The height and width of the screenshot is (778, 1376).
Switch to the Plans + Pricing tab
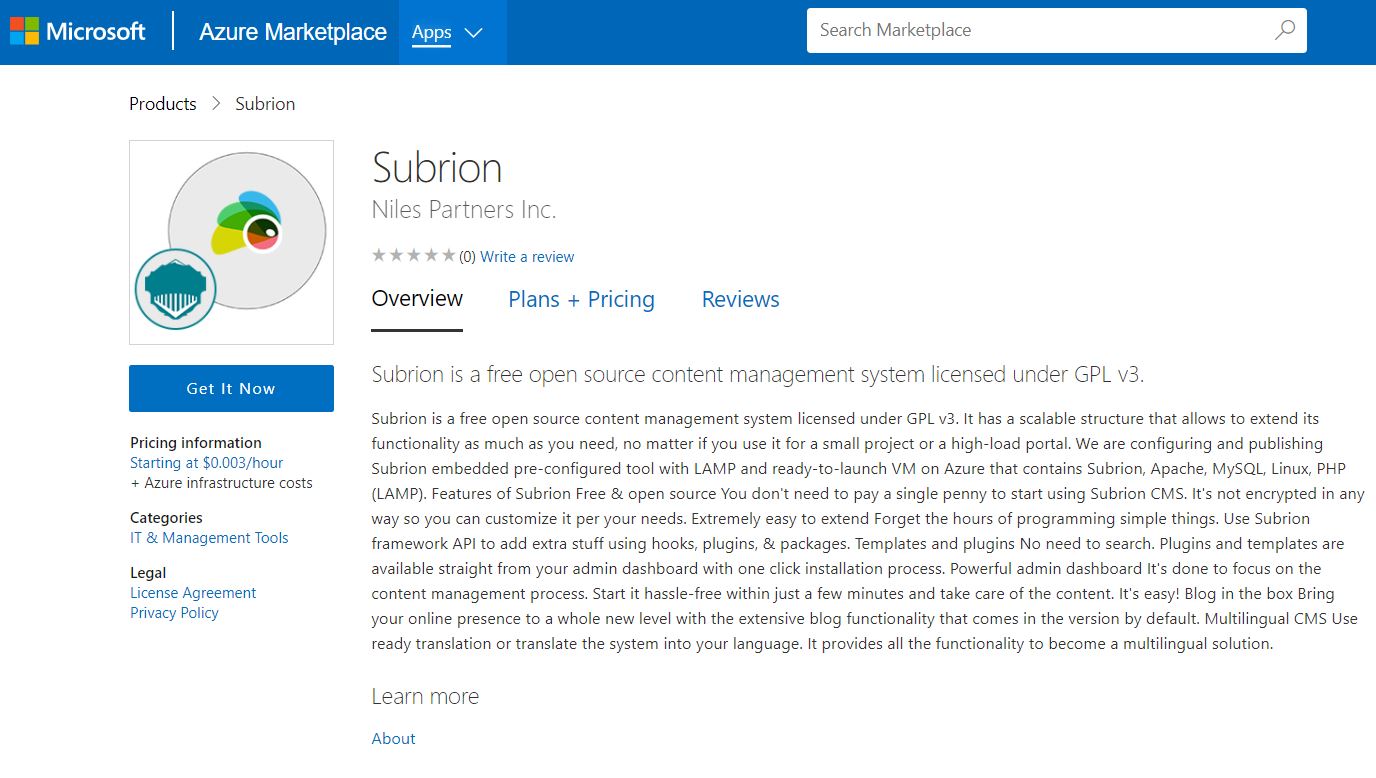pyautogui.click(x=581, y=300)
